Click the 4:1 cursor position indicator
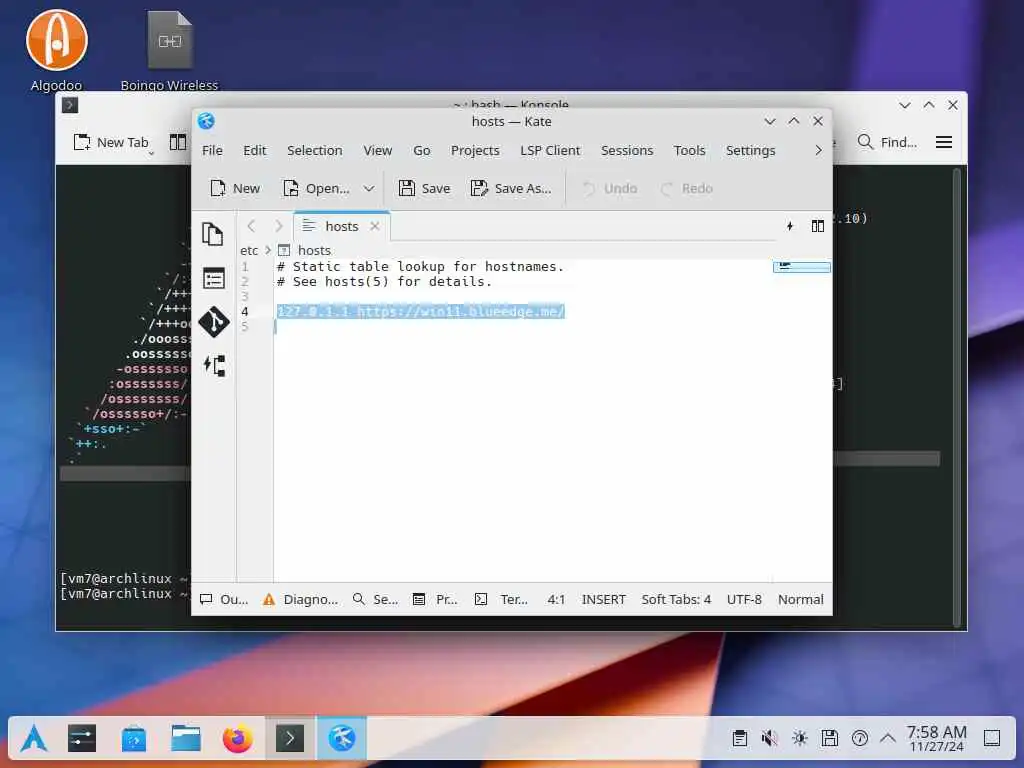1024x768 pixels. pos(556,600)
